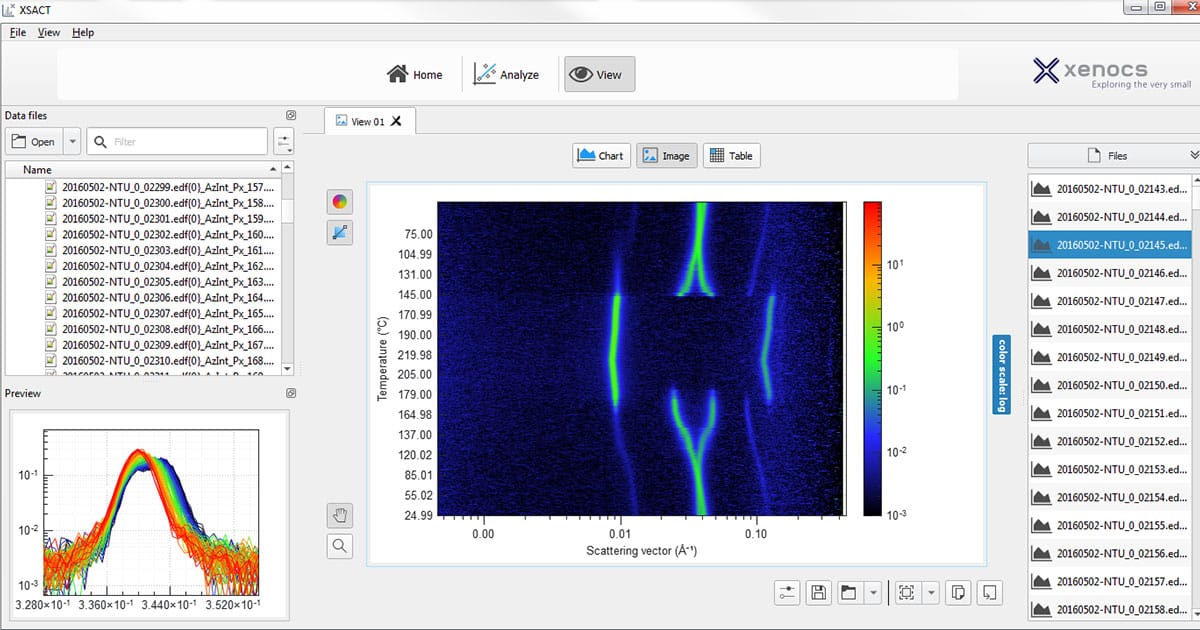Open the File menu
Viewport: 1200px width, 630px height.
coord(17,32)
